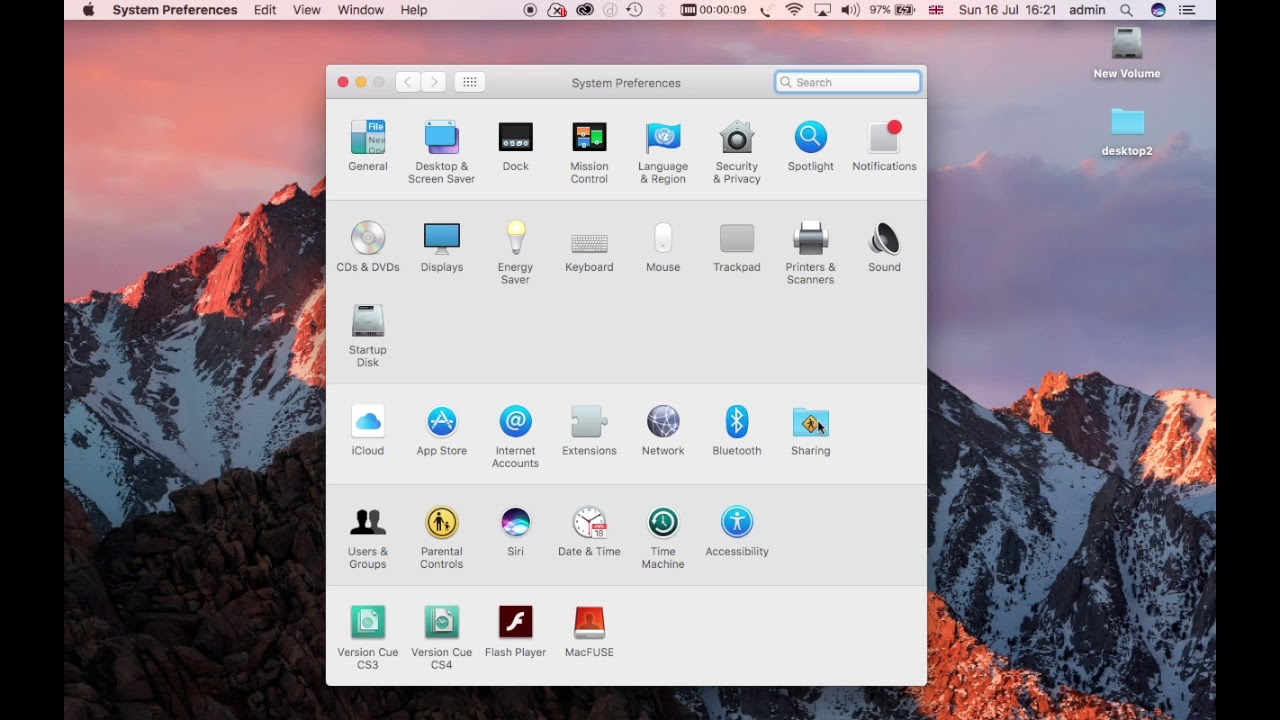
Task: Open Extensions preferences
Action: point(589,431)
